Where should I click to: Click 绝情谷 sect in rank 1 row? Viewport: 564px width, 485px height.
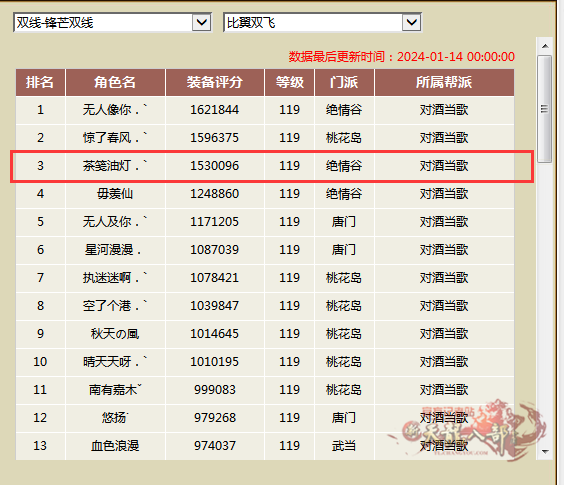(x=344, y=110)
